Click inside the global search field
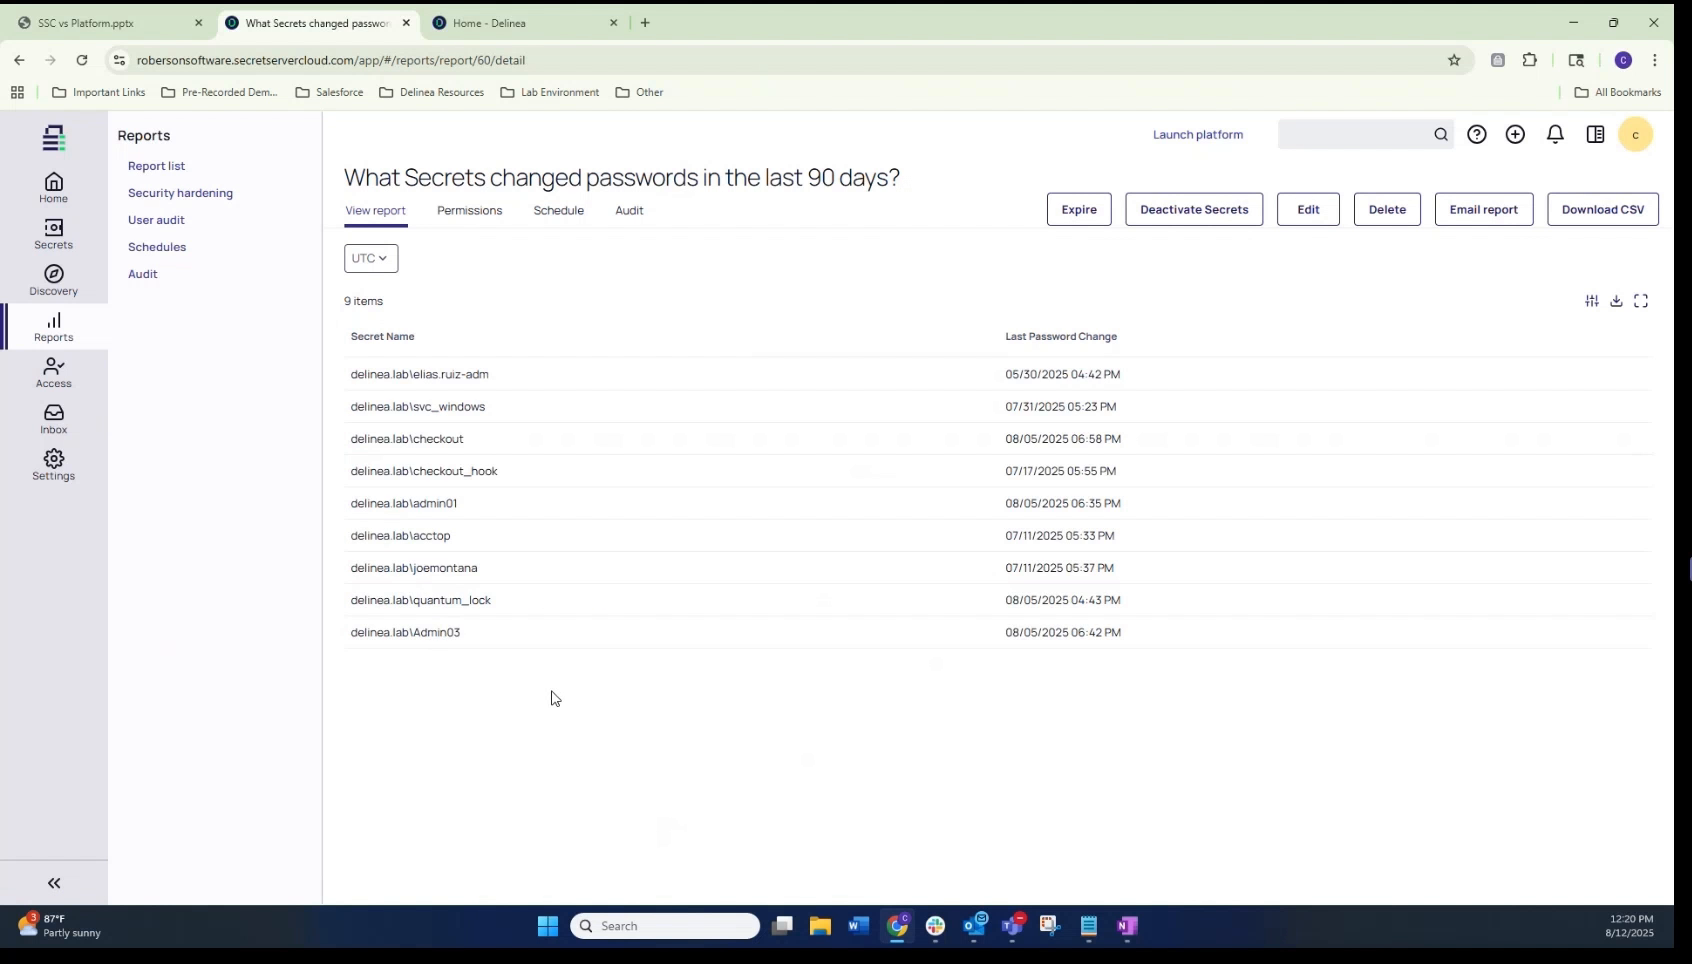Viewport: 1692px width, 964px height. 1360,134
